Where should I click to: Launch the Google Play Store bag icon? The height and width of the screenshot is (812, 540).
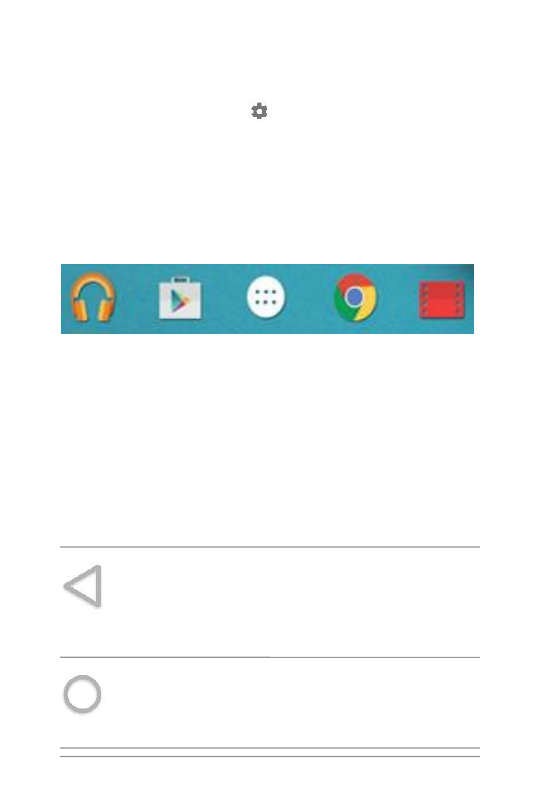(180, 298)
